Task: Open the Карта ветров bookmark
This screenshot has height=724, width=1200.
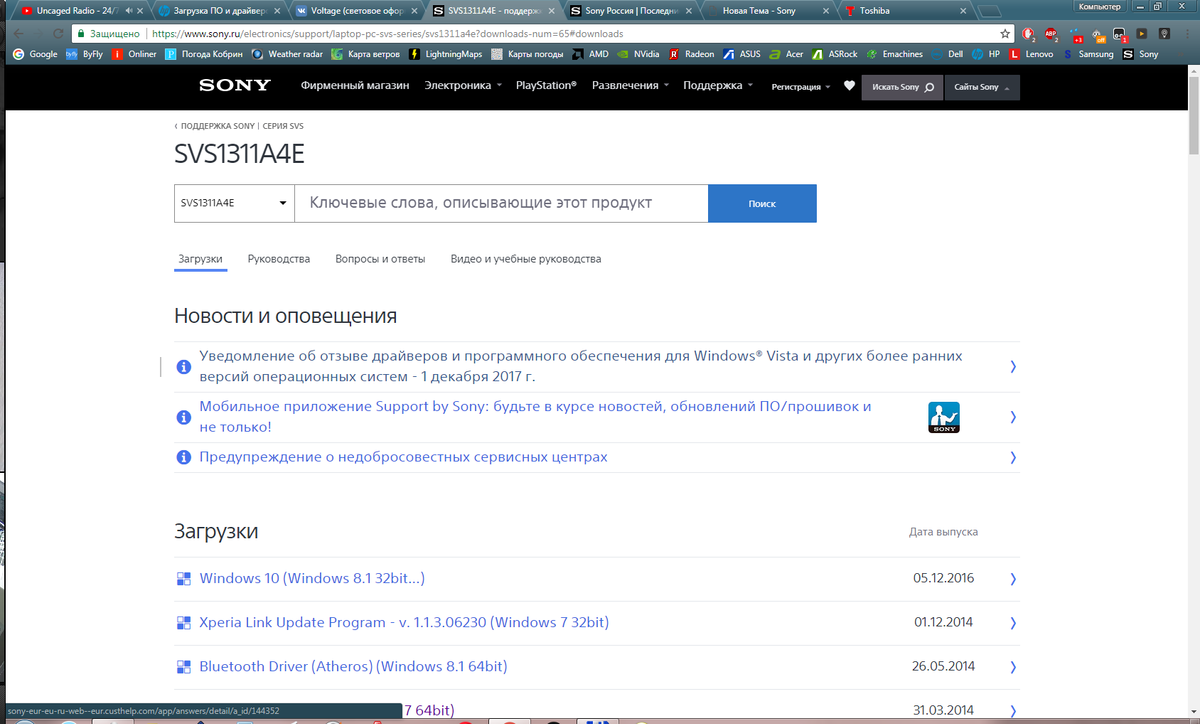Action: click(366, 54)
